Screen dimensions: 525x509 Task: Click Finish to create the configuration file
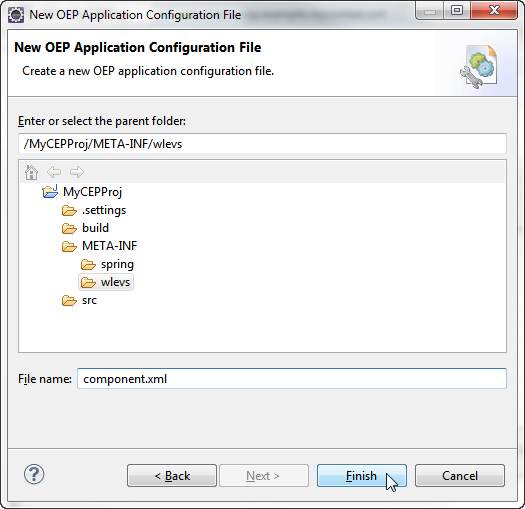coord(362,476)
